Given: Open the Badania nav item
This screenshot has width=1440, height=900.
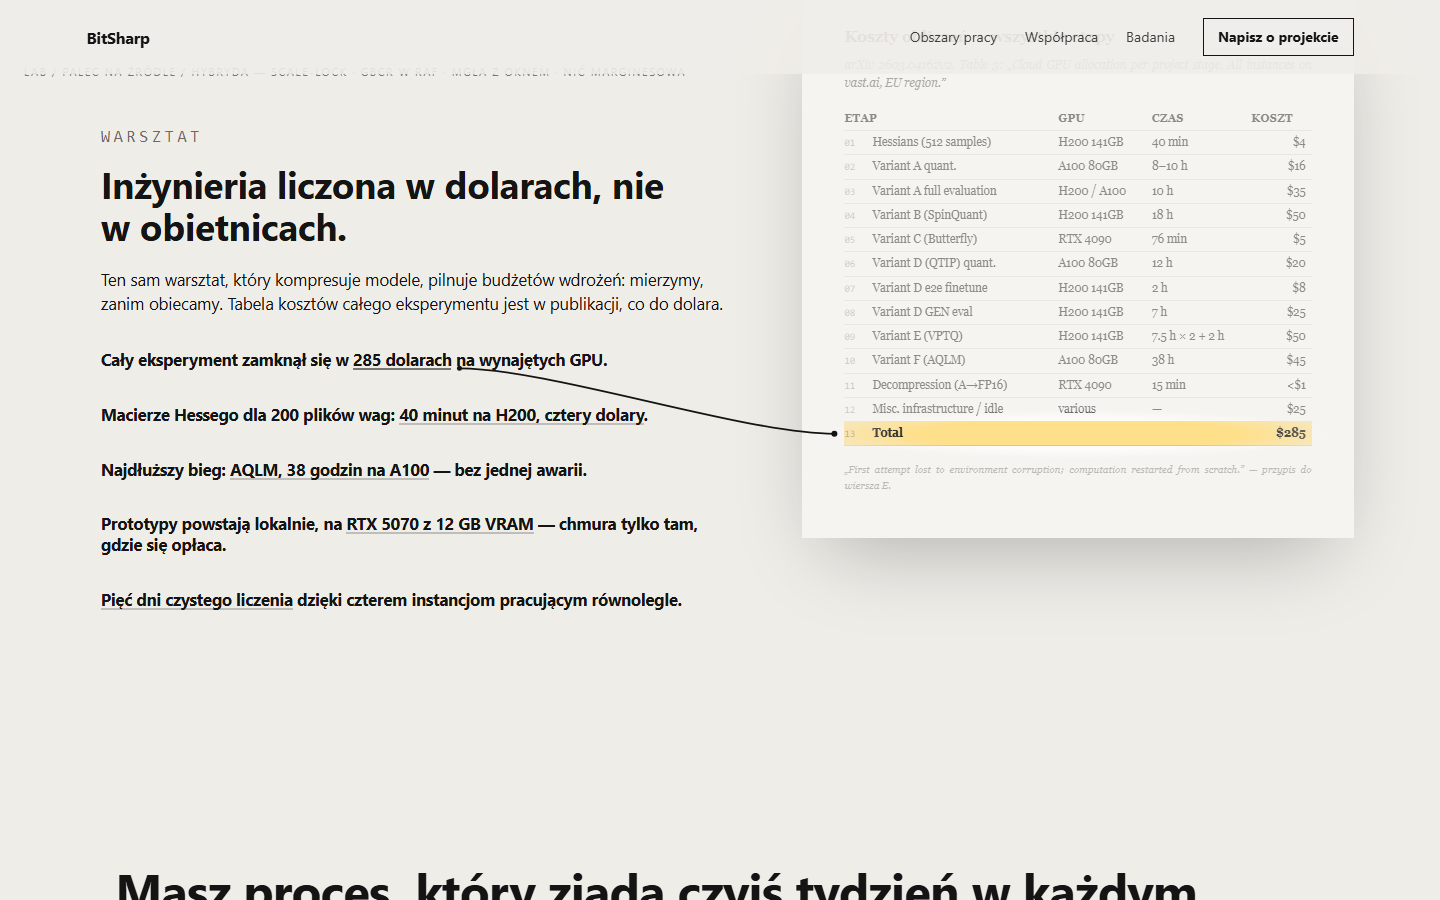Looking at the screenshot, I should pyautogui.click(x=1150, y=37).
